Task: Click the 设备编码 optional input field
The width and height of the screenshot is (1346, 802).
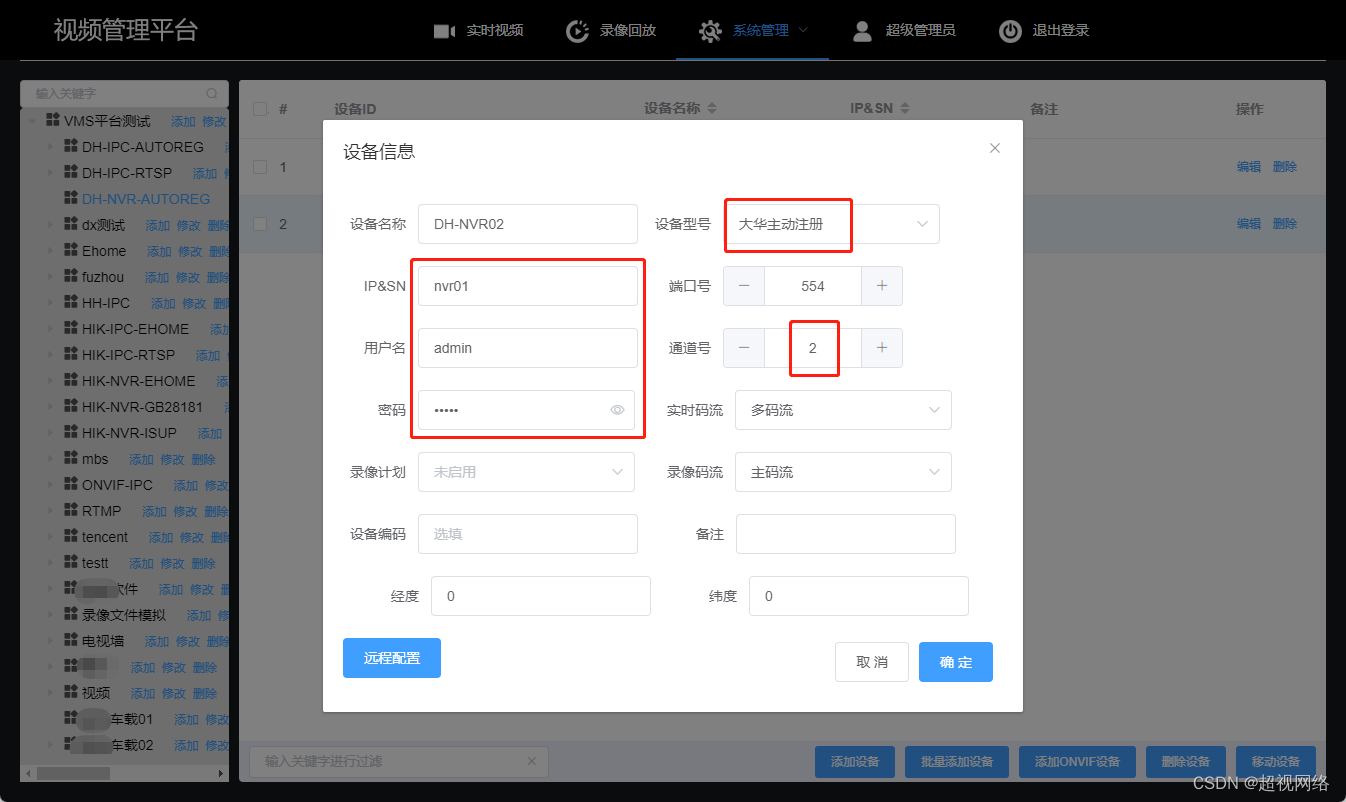Action: pos(528,534)
